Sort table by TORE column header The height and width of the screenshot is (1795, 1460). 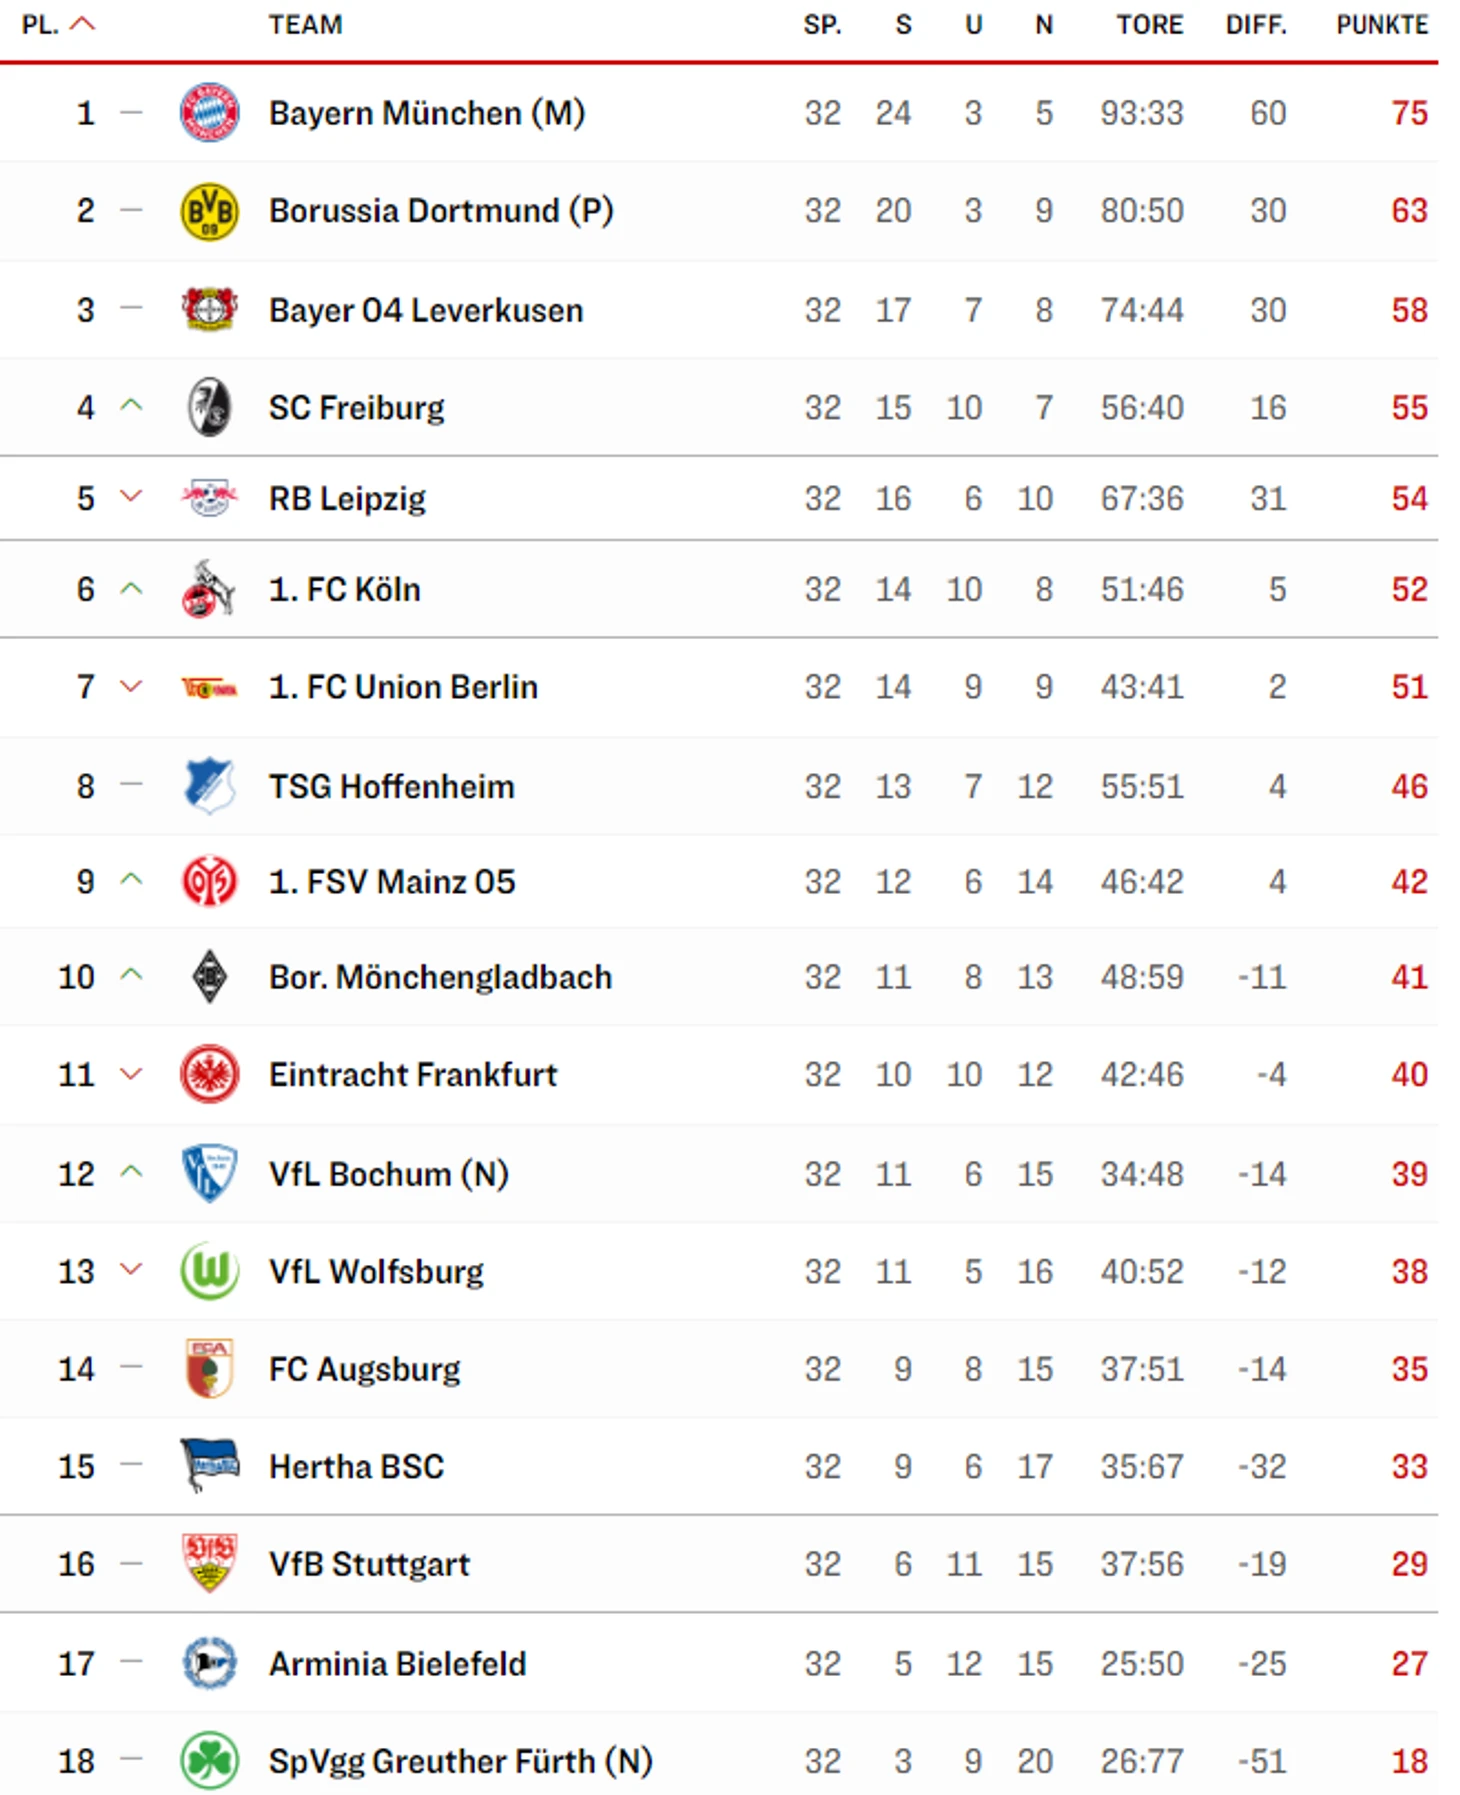(x=1150, y=25)
